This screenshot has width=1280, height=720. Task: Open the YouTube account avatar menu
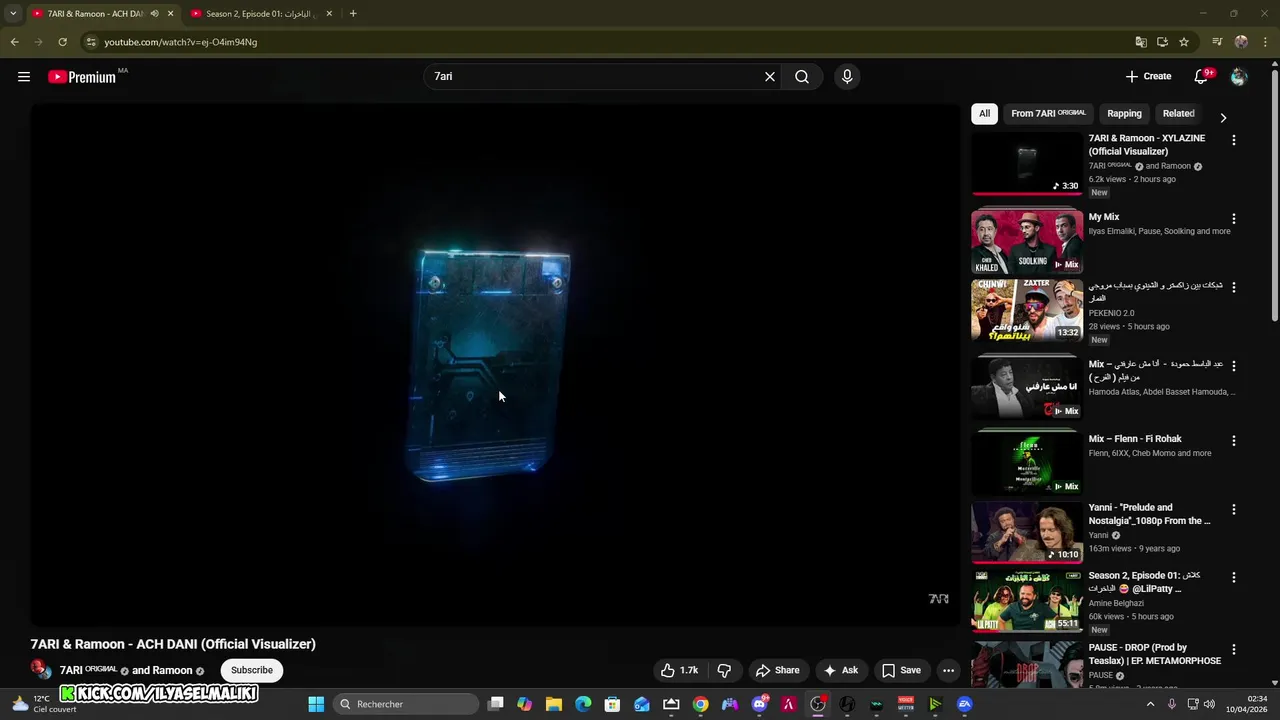1239,77
